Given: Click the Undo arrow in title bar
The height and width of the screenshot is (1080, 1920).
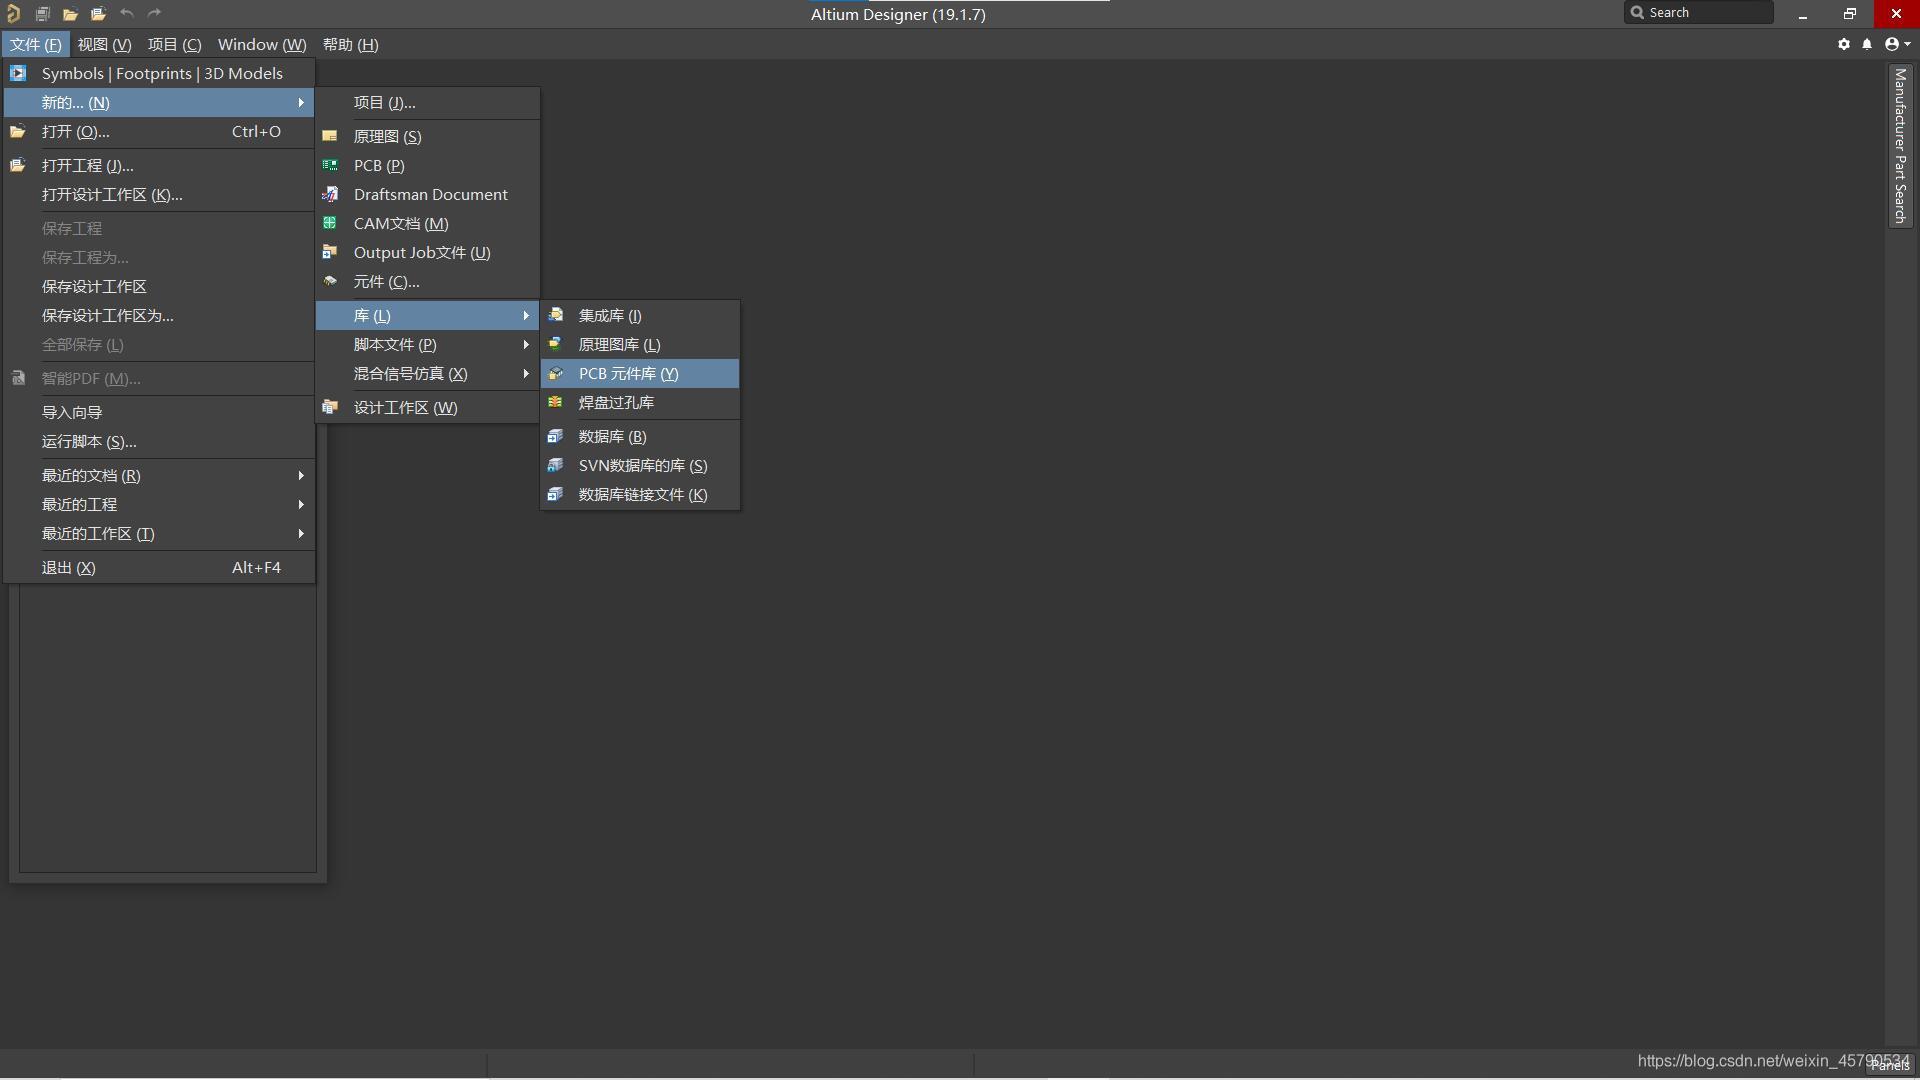Looking at the screenshot, I should (126, 14).
